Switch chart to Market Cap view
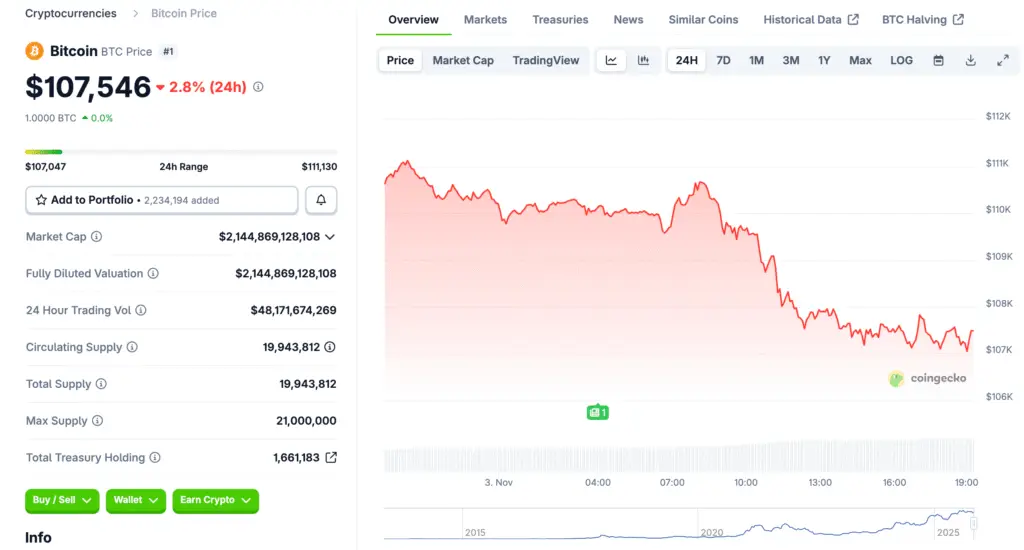 (463, 60)
